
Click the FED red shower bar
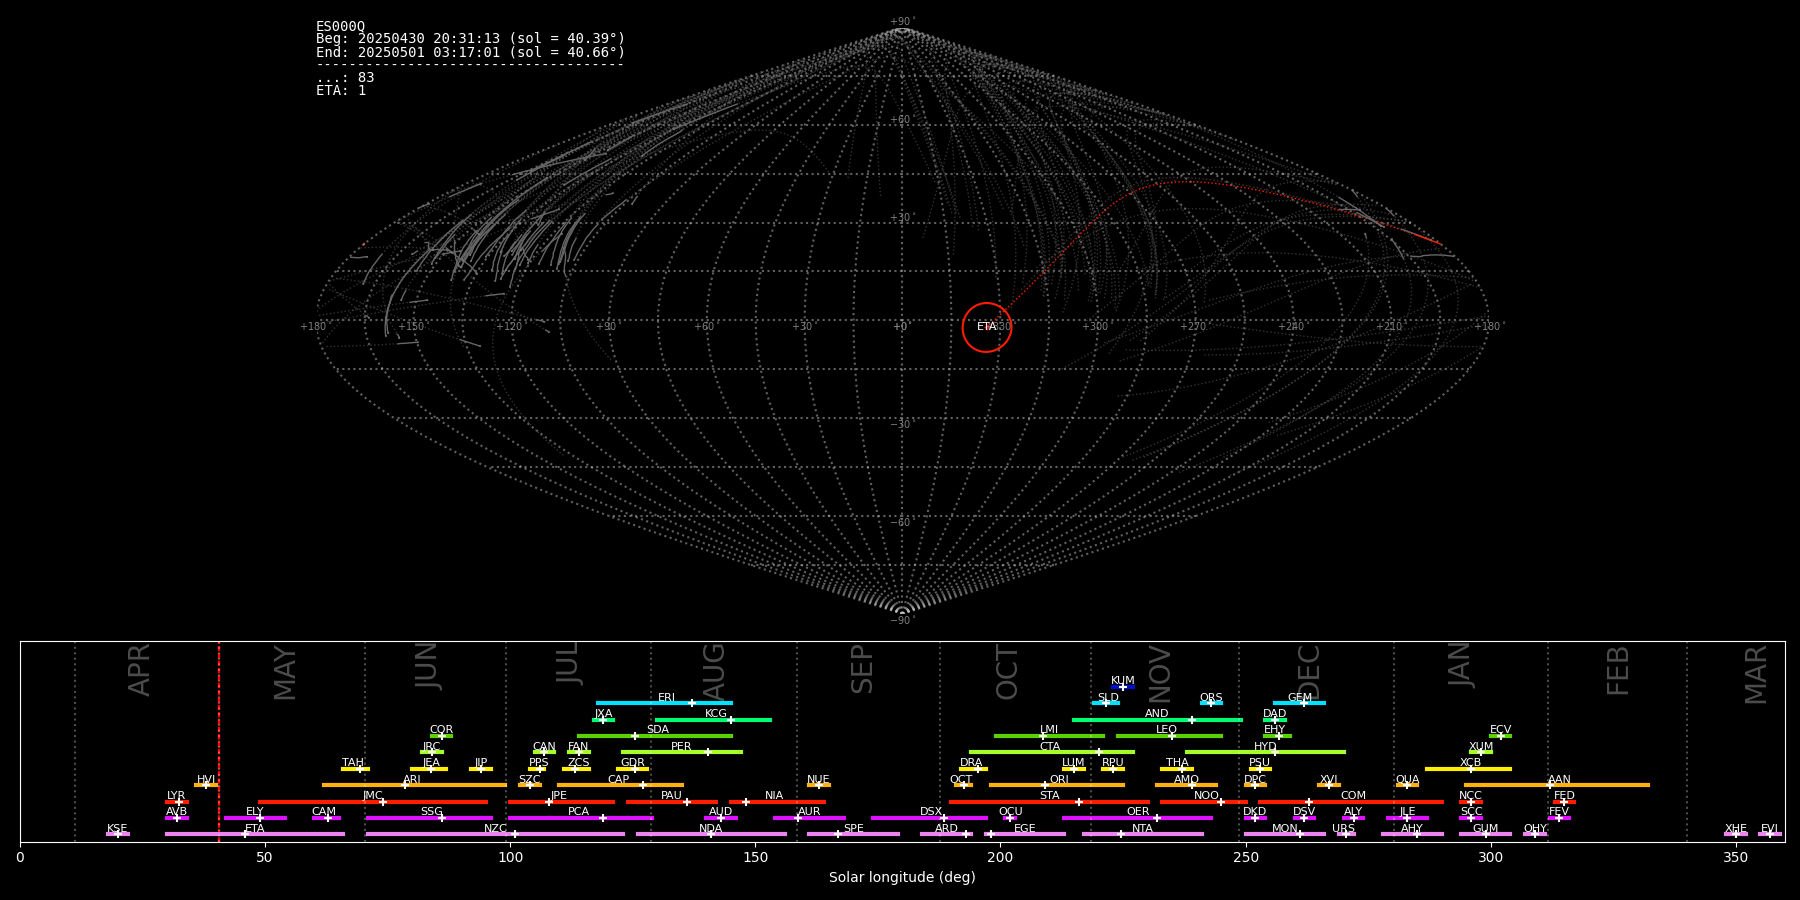tap(1564, 802)
